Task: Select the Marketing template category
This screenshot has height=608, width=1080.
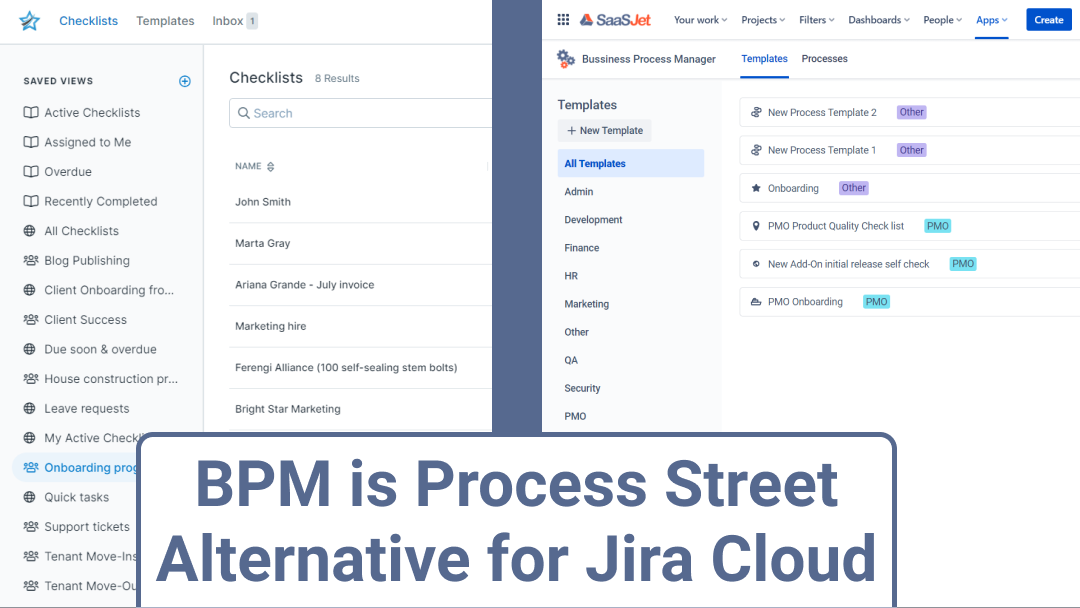Action: click(x=587, y=304)
